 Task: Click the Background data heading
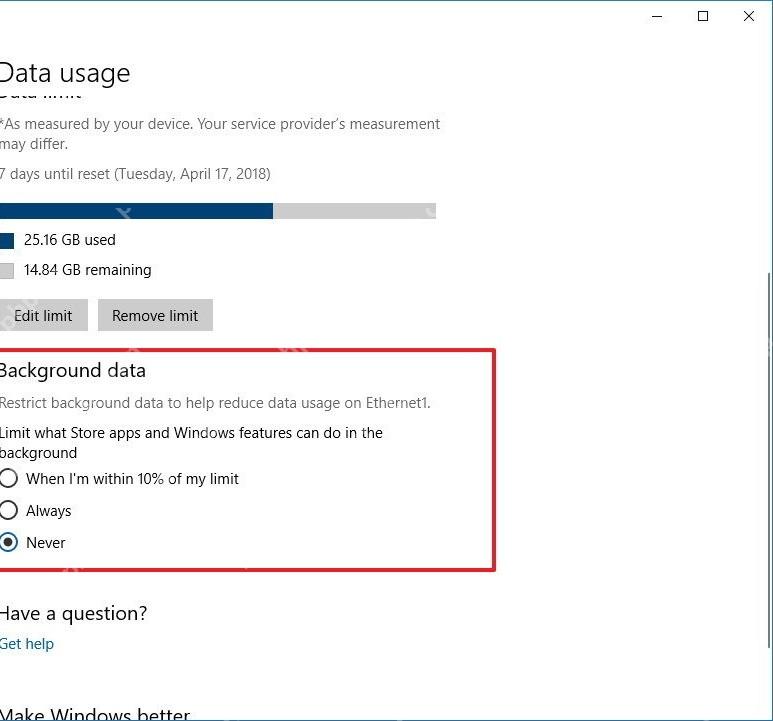[x=72, y=371]
